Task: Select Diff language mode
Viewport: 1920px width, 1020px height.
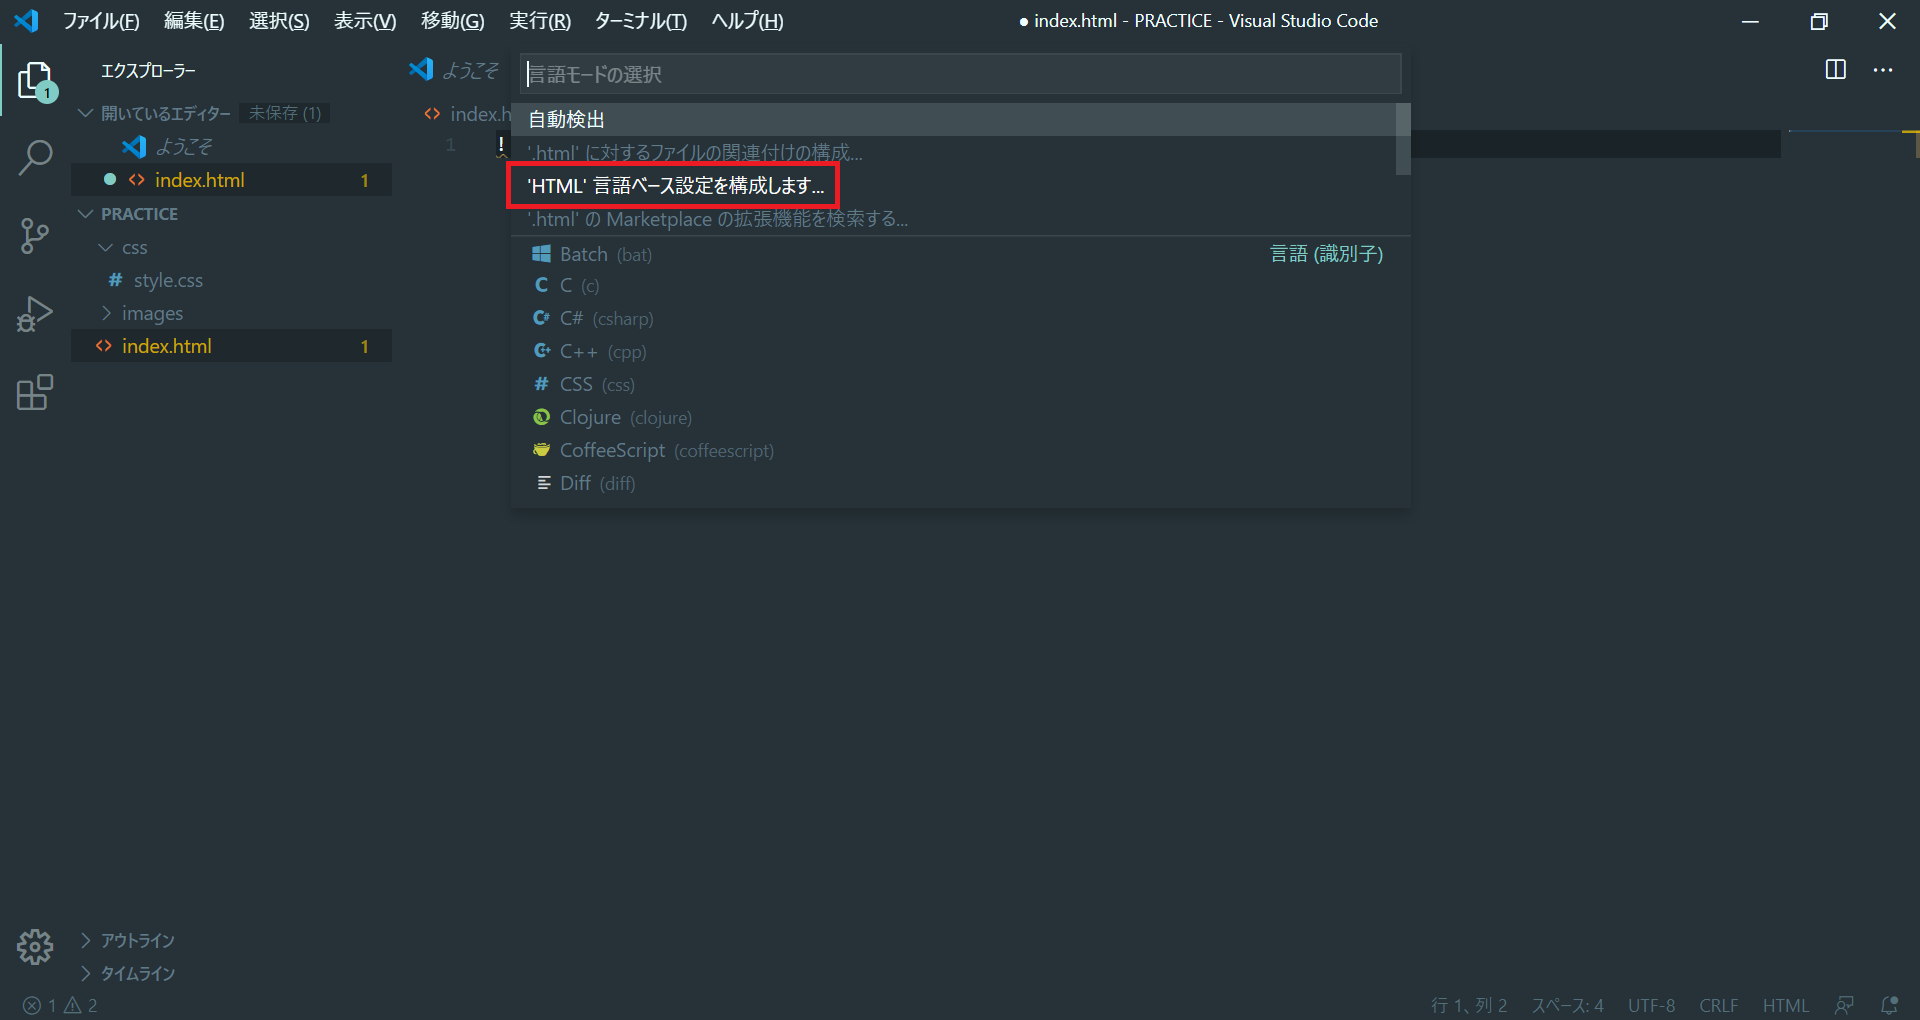Action: coord(960,484)
